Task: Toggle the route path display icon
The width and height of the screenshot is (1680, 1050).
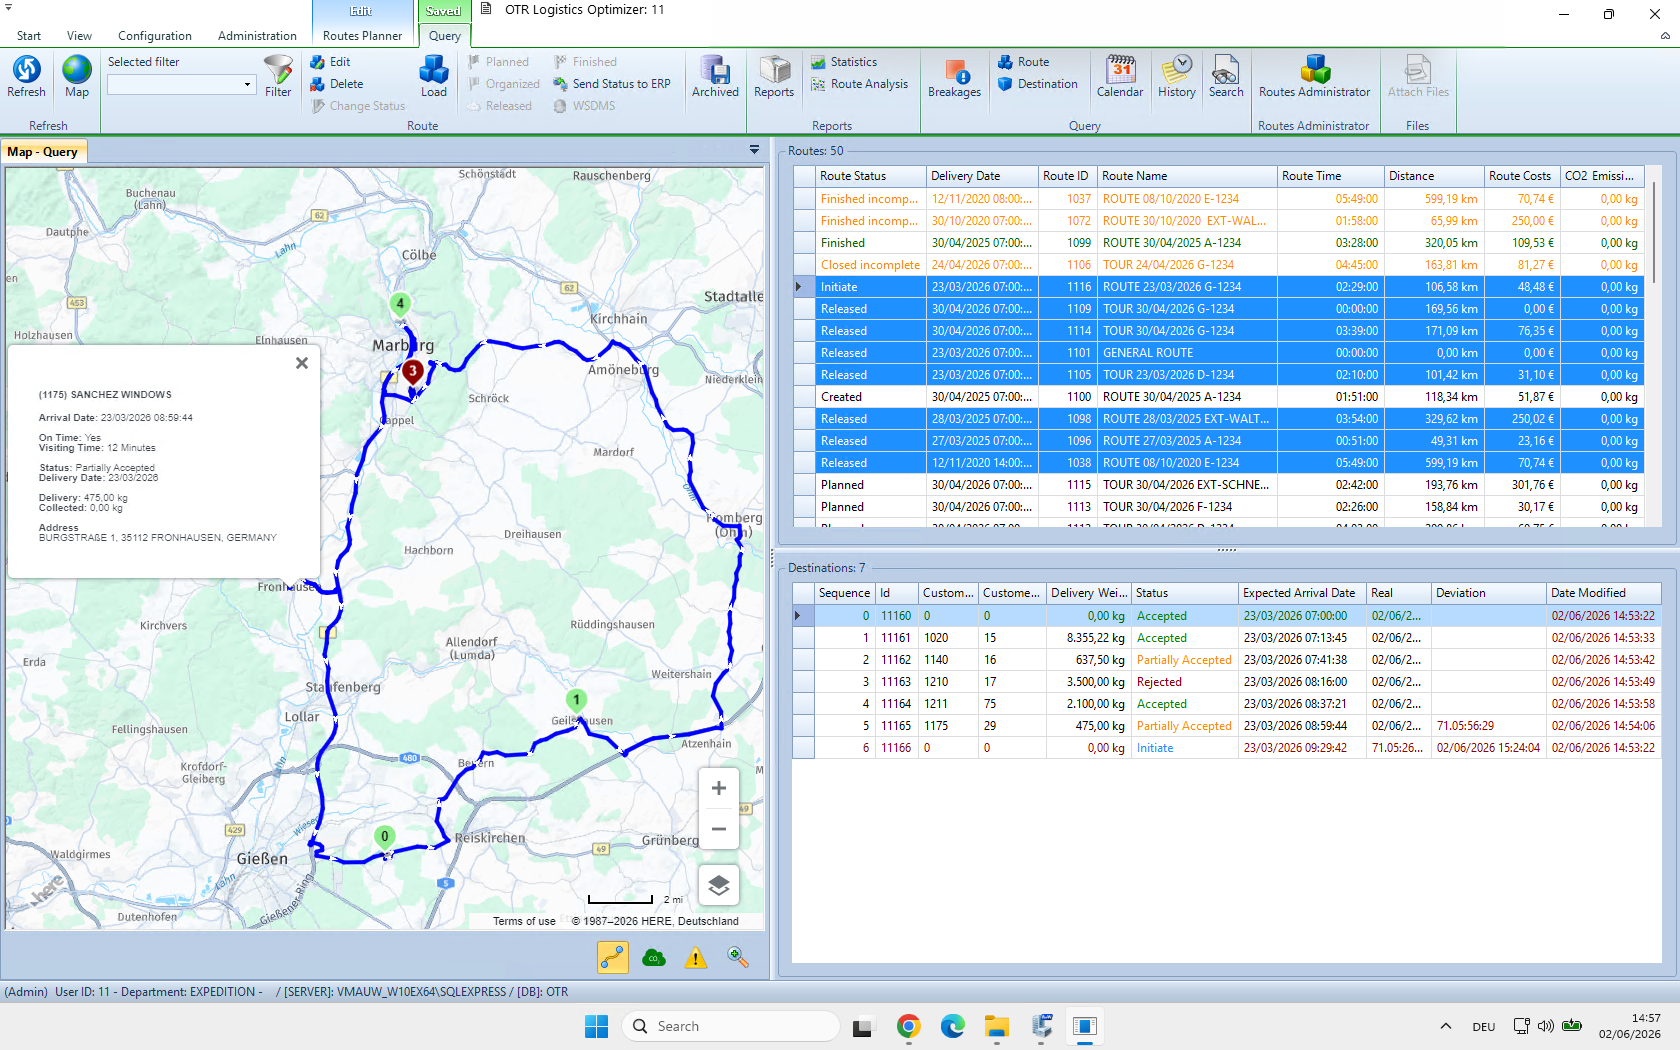Action: (613, 958)
